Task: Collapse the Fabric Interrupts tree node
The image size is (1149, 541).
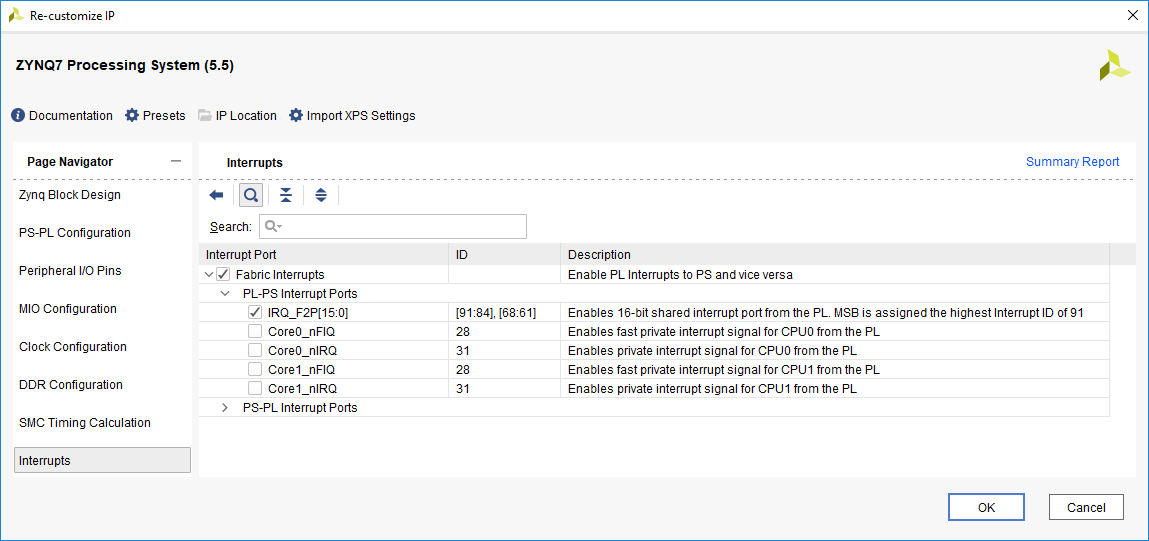Action: [210, 274]
